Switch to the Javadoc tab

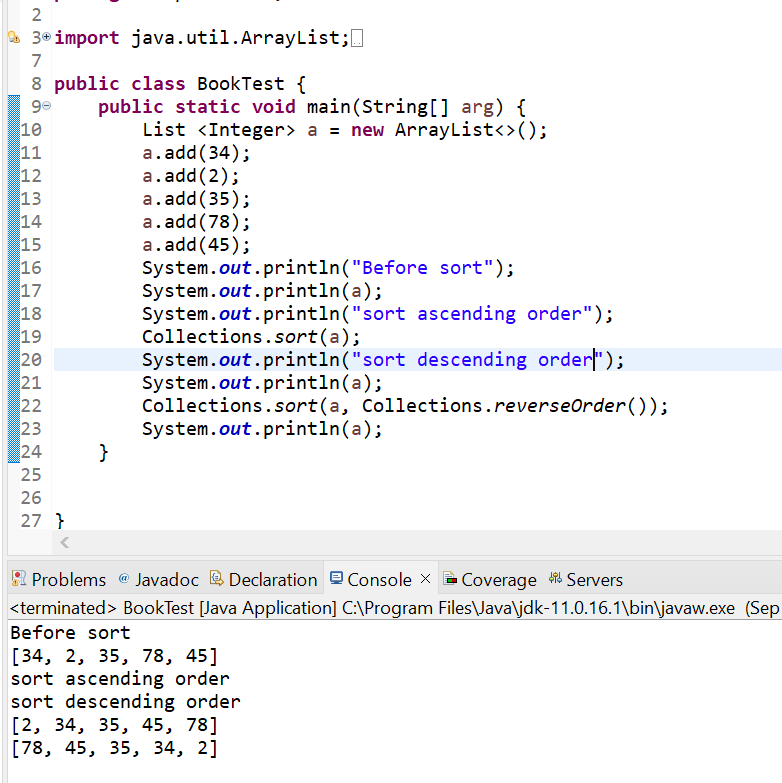[158, 580]
